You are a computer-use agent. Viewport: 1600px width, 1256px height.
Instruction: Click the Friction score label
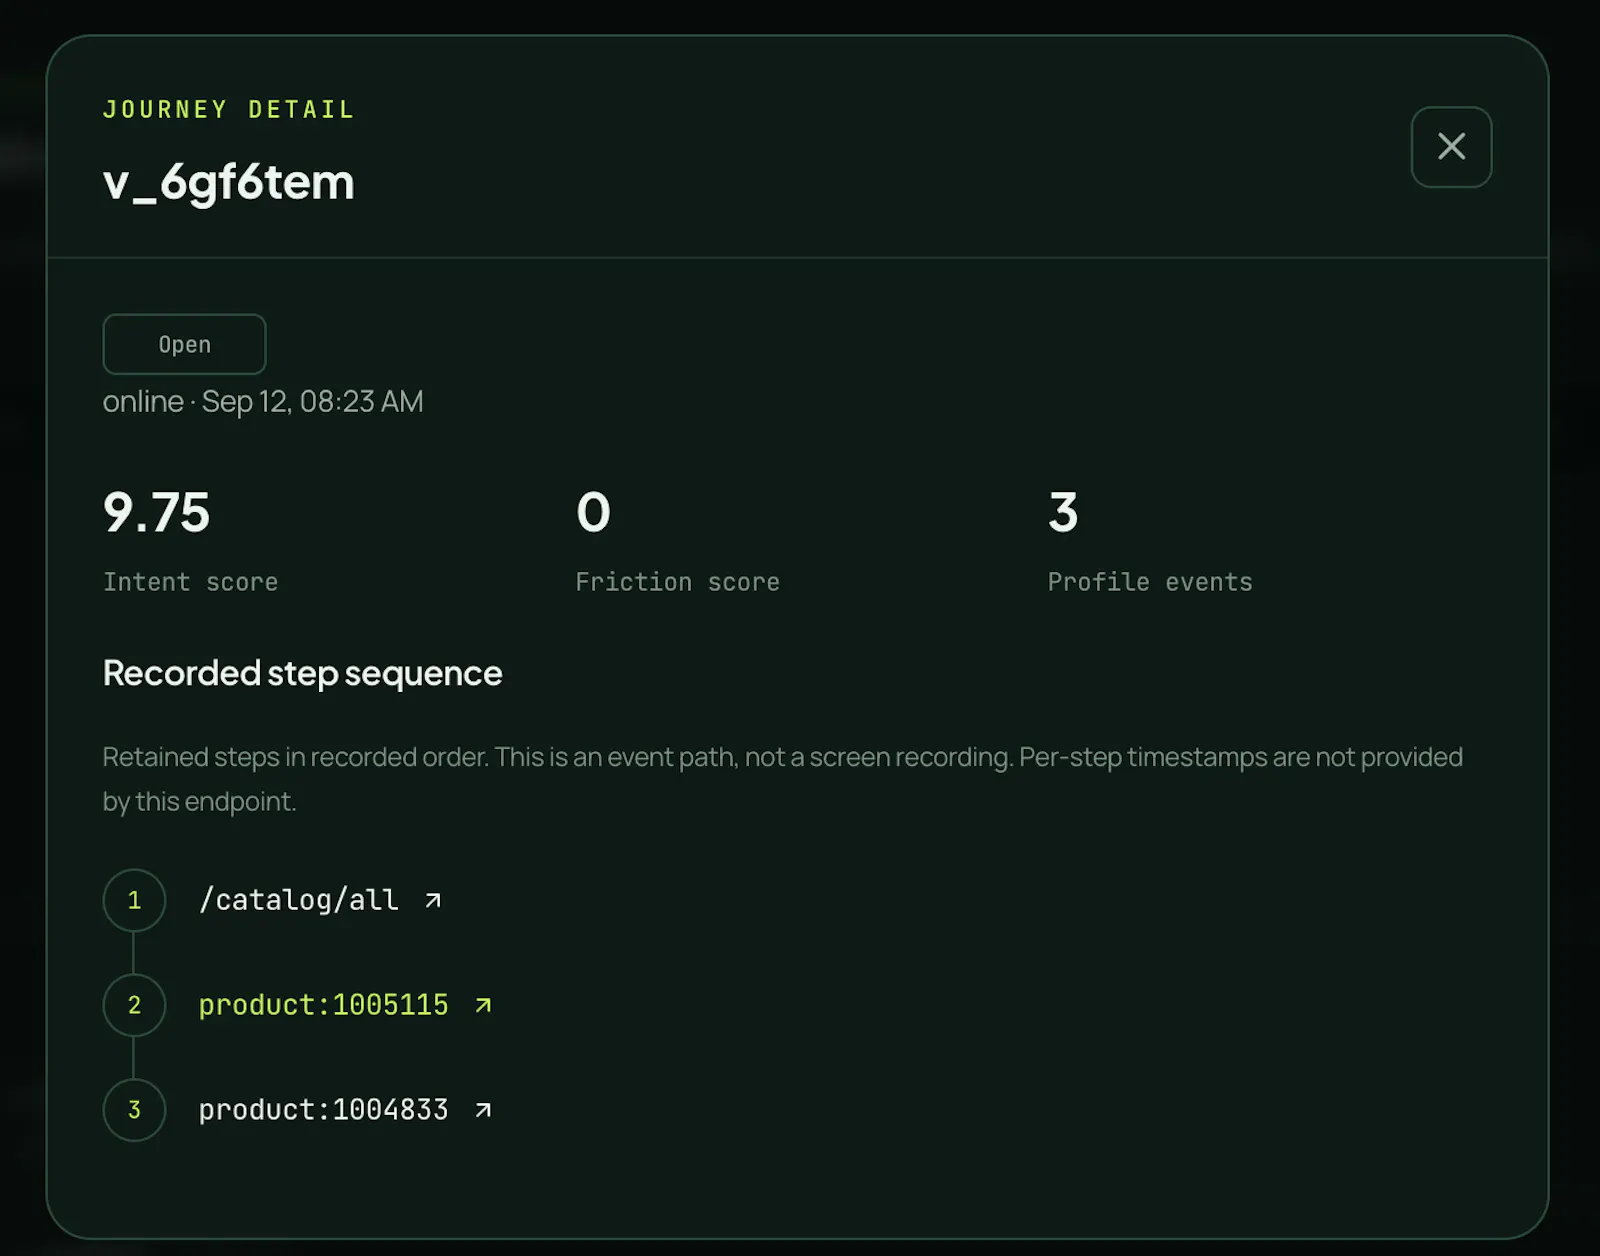click(678, 582)
